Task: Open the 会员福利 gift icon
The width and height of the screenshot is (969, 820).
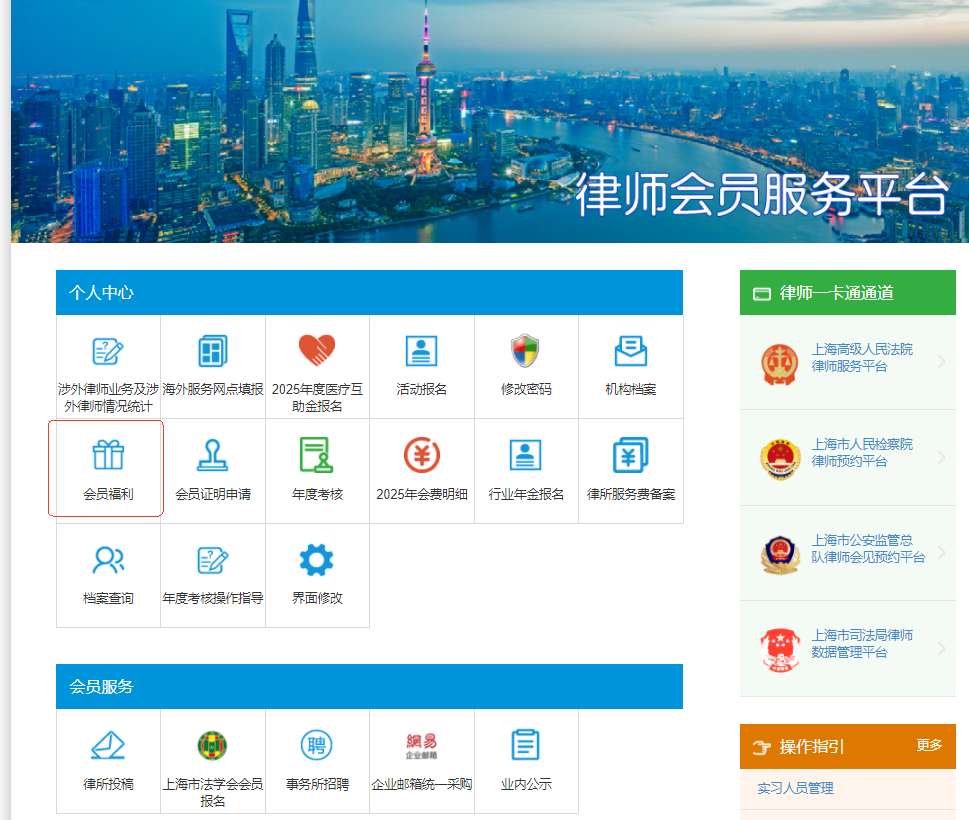Action: [x=108, y=455]
